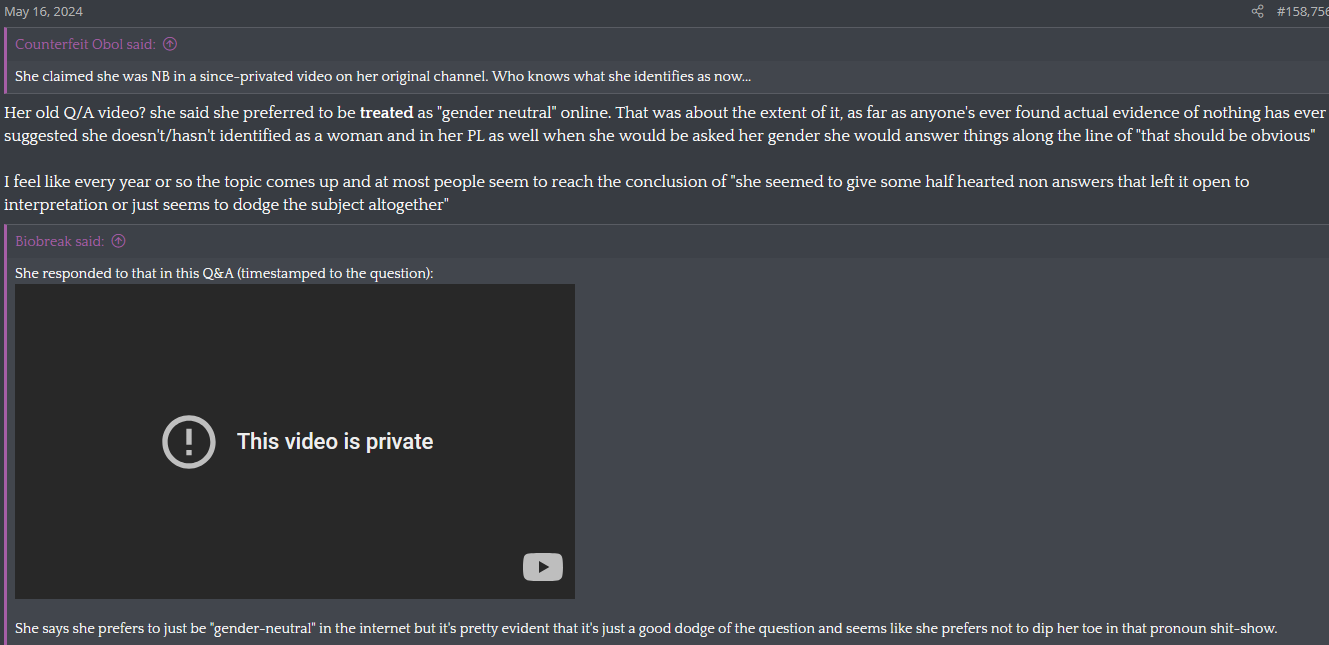The height and width of the screenshot is (645, 1329).
Task: Click the YouTube logo in the video embed
Action: 542,567
